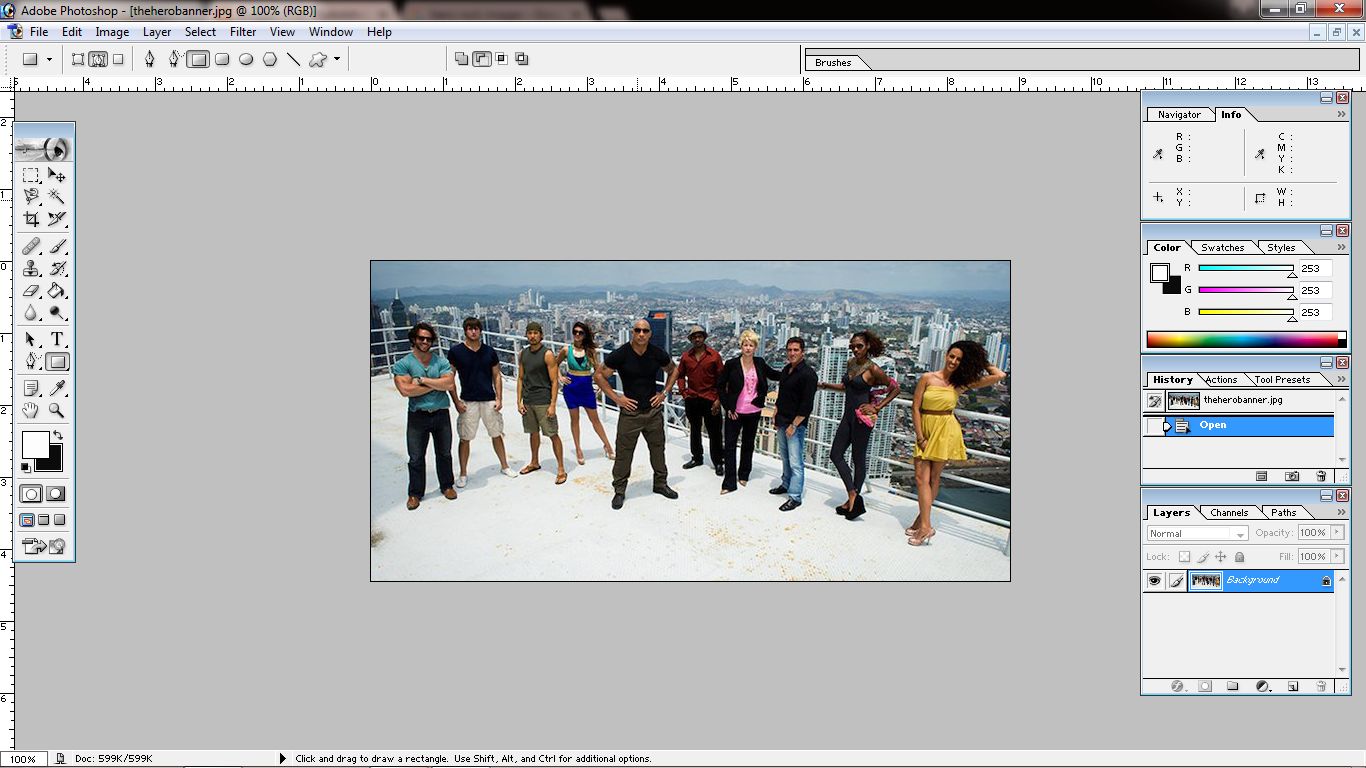Screen dimensions: 1366x768
Task: Switch to the Channels tab
Action: (1230, 512)
